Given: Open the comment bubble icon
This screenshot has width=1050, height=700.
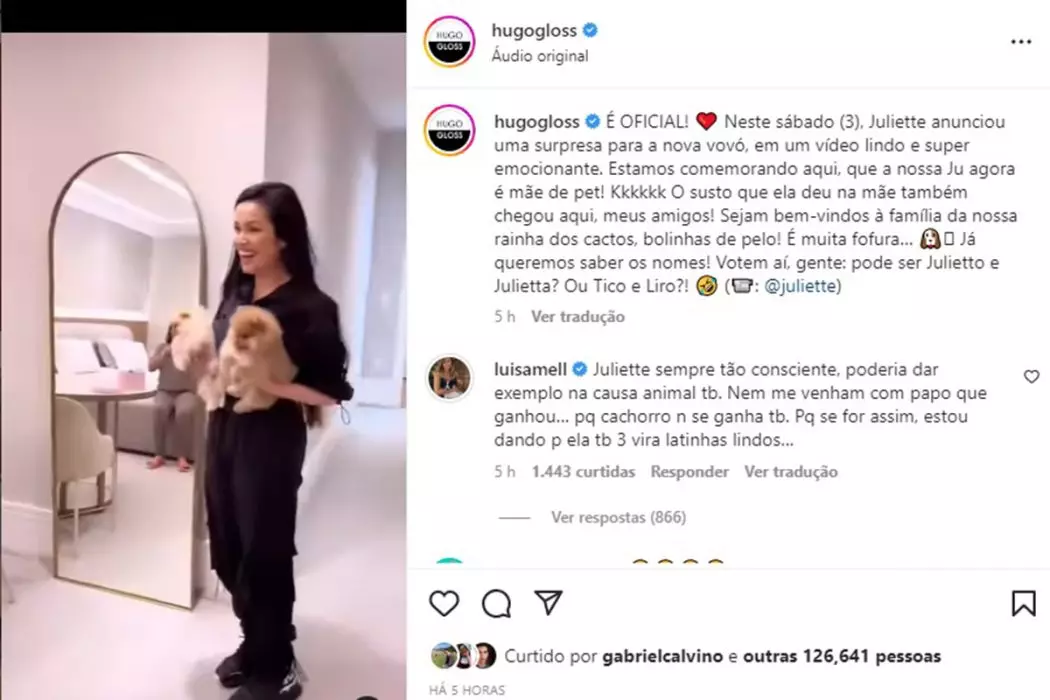Looking at the screenshot, I should 496,604.
